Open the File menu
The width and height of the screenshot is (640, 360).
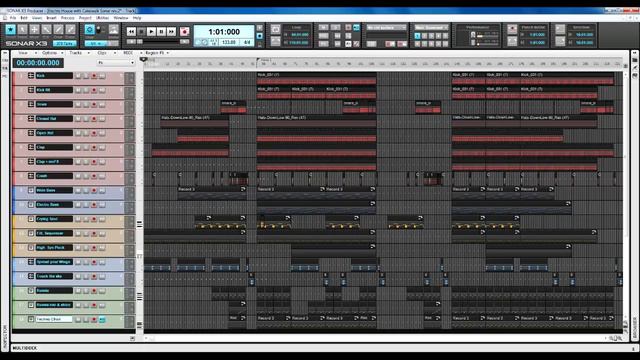13,18
